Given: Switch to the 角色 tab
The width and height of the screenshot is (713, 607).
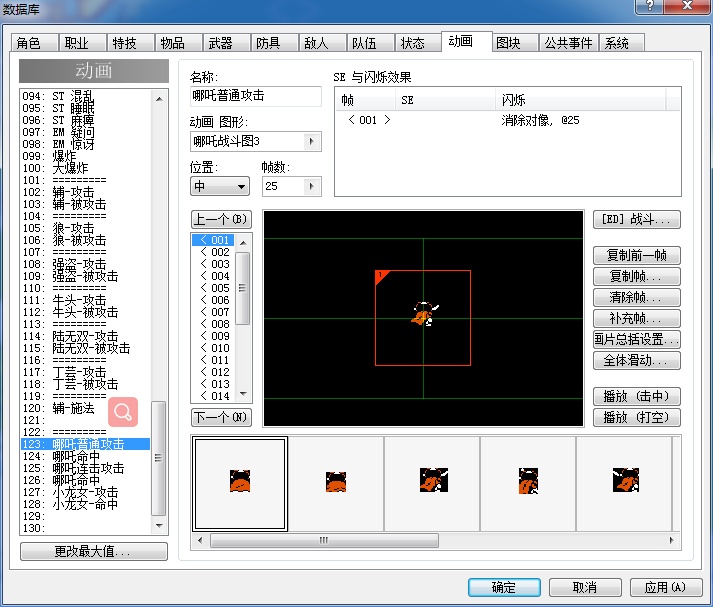Looking at the screenshot, I should coord(35,43).
